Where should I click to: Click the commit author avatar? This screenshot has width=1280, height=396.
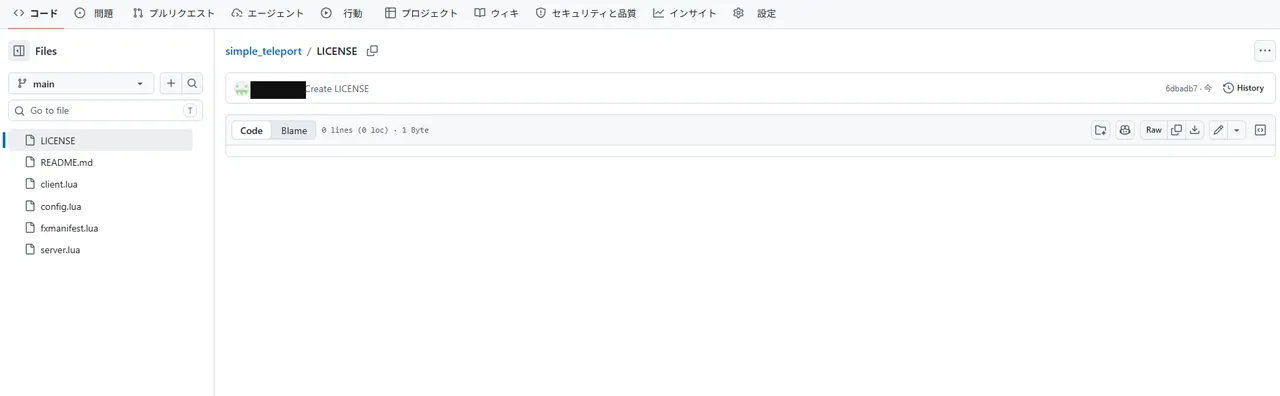point(241,89)
